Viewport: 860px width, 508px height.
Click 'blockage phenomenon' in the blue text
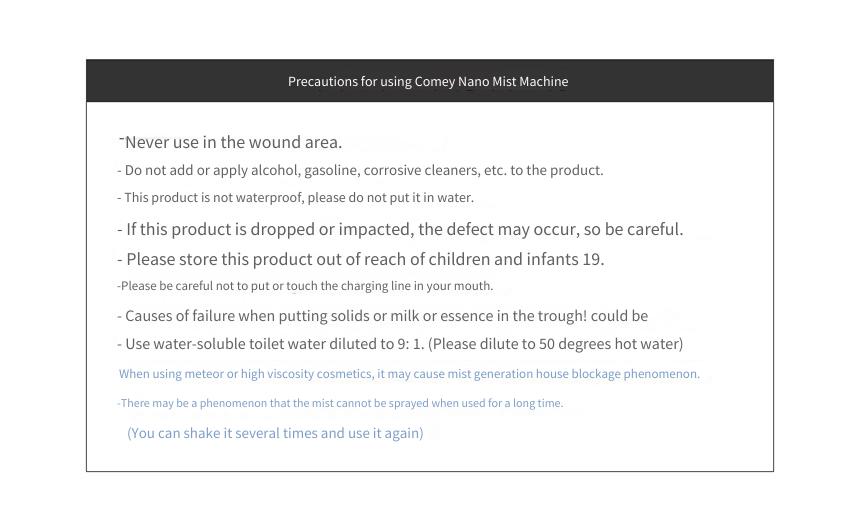[x=636, y=374]
